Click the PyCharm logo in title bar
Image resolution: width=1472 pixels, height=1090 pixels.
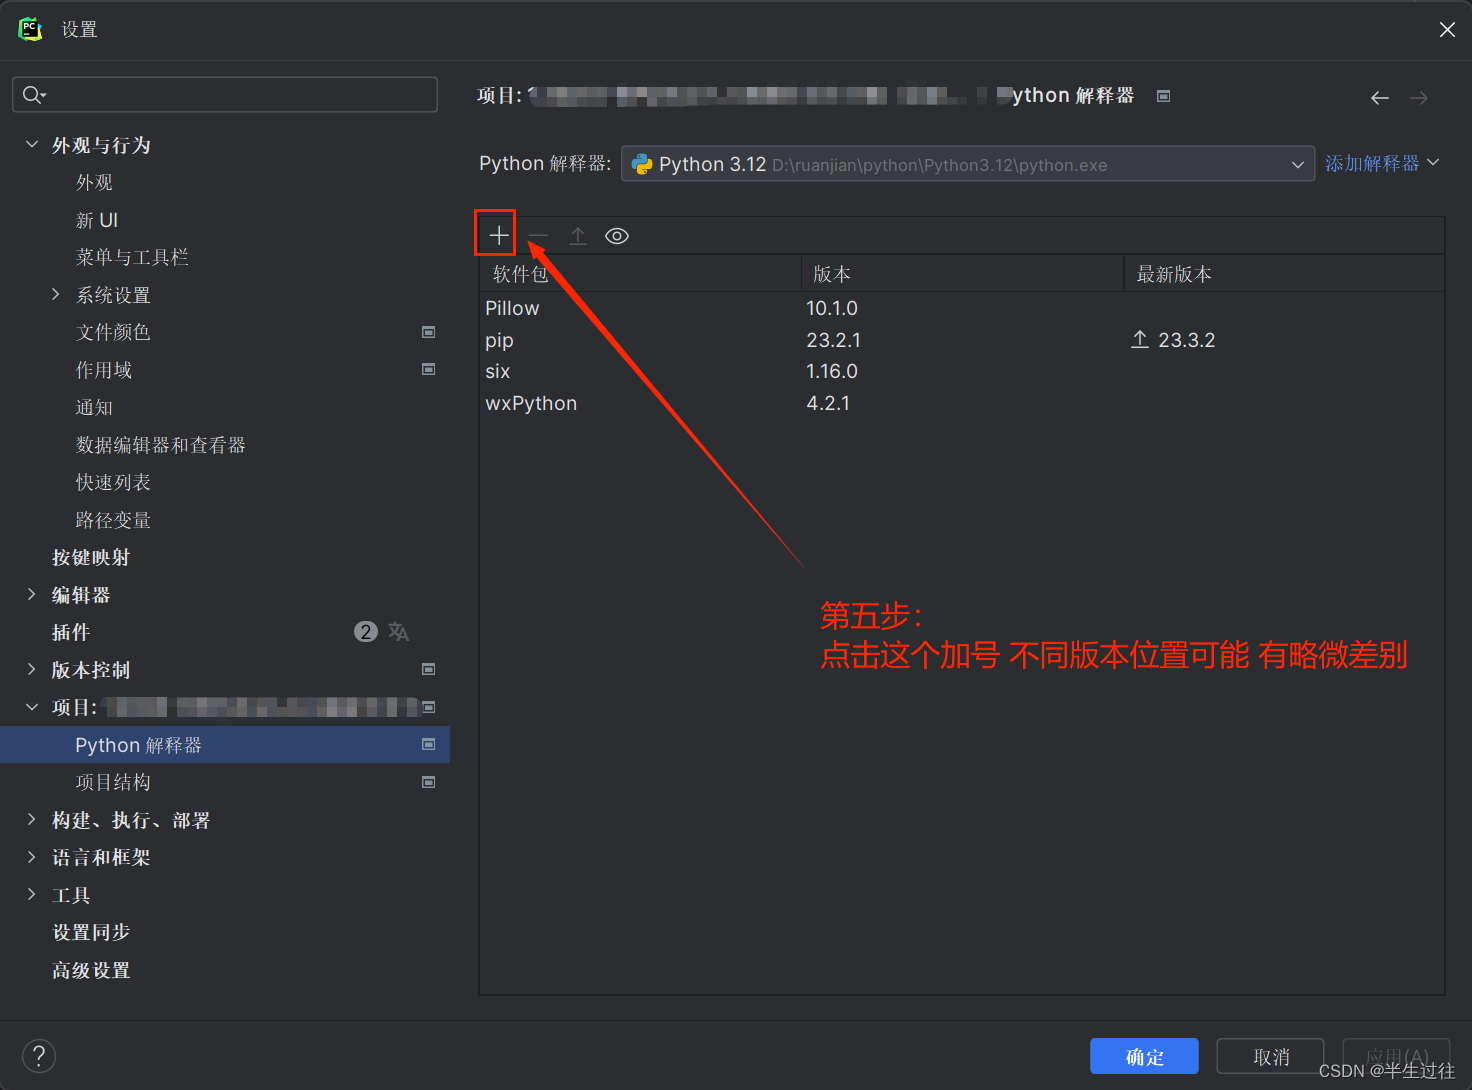pyautogui.click(x=30, y=29)
